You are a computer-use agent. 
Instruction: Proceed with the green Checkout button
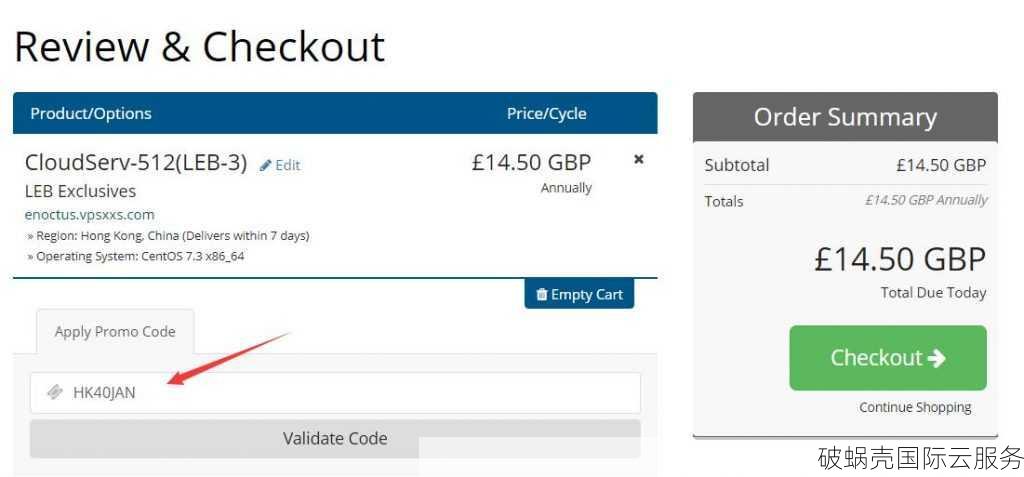point(888,358)
